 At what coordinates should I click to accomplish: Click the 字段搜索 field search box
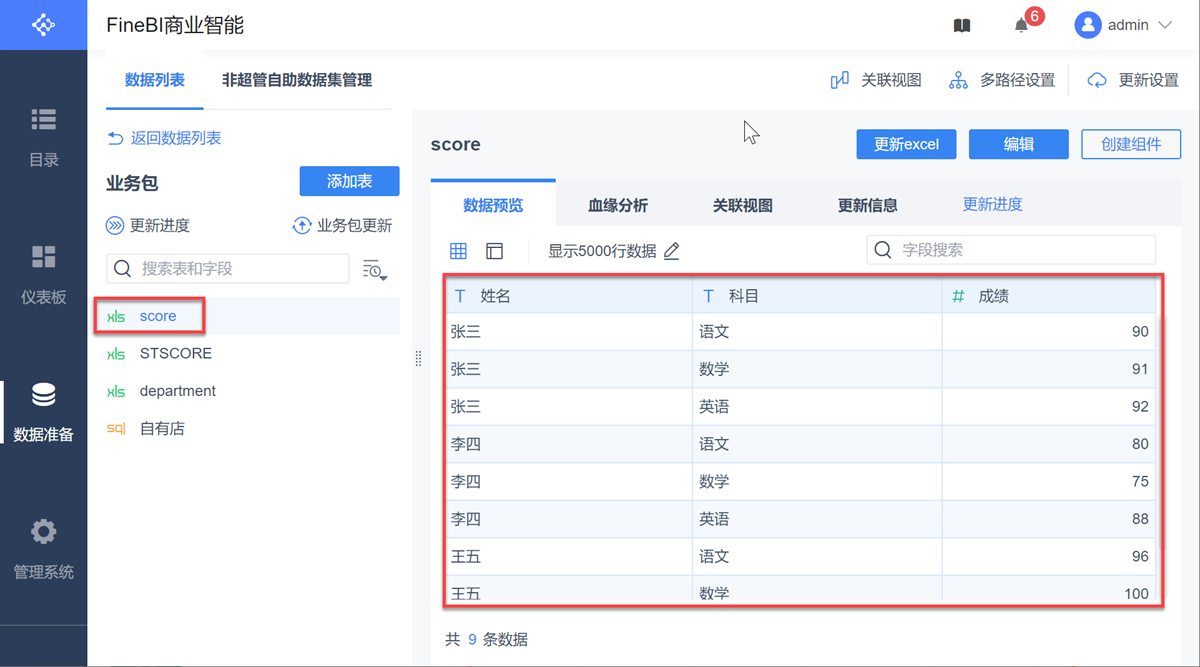(1010, 250)
